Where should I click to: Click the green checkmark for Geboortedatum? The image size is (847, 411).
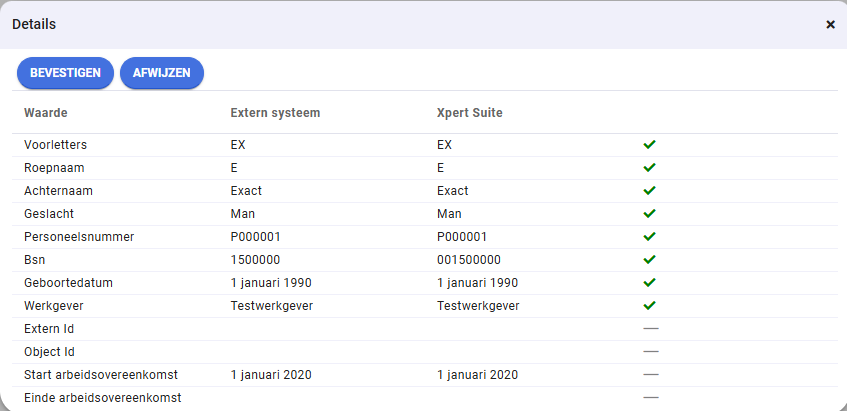point(649,282)
